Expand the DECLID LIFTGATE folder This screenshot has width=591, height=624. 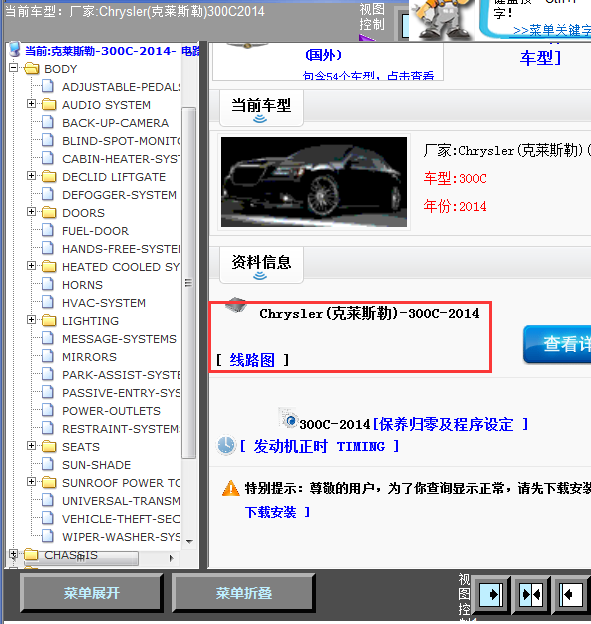[31, 176]
